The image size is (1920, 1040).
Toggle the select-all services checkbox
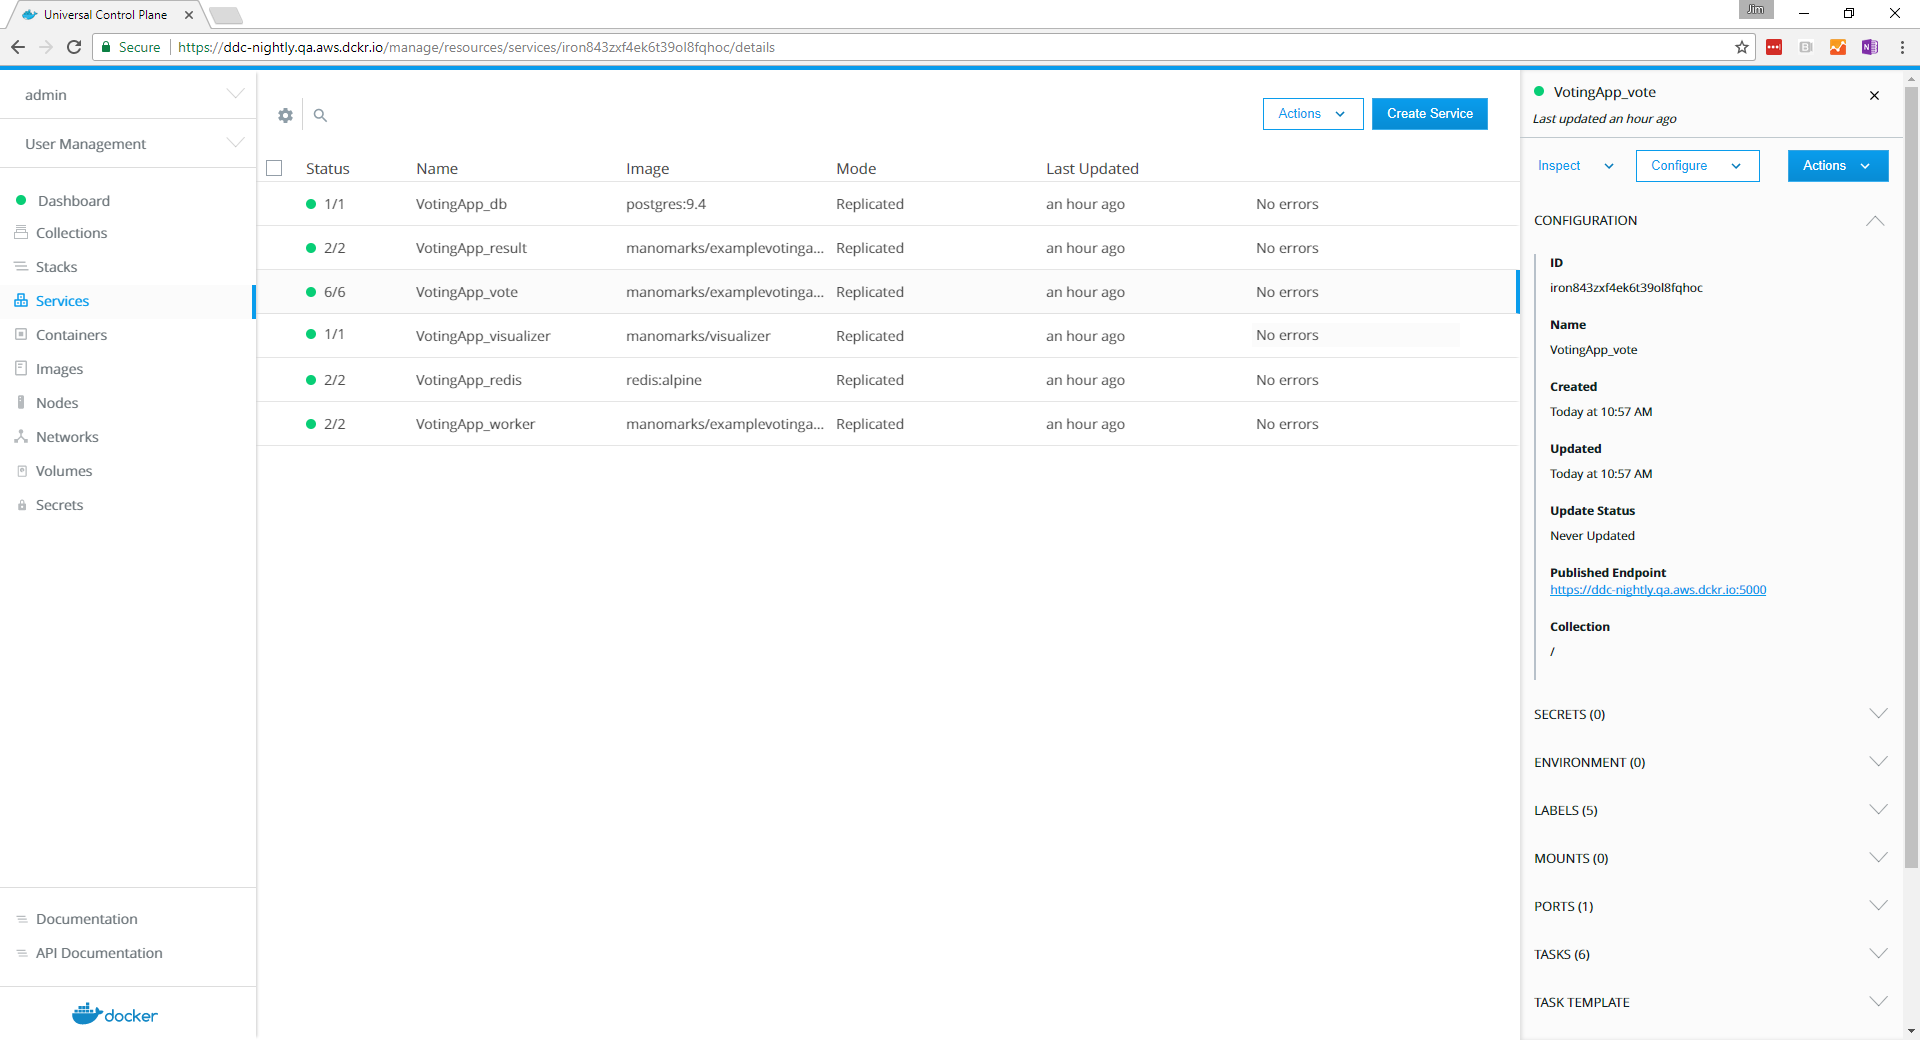[x=274, y=168]
